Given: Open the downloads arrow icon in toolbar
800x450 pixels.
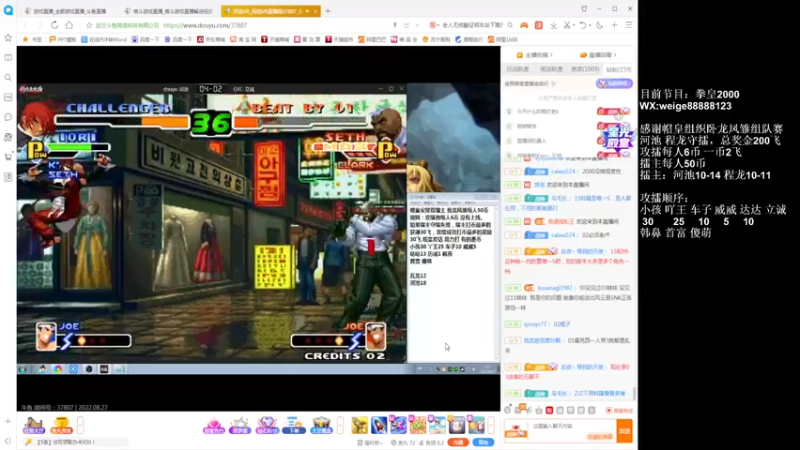Looking at the screenshot, I should tap(554, 25).
